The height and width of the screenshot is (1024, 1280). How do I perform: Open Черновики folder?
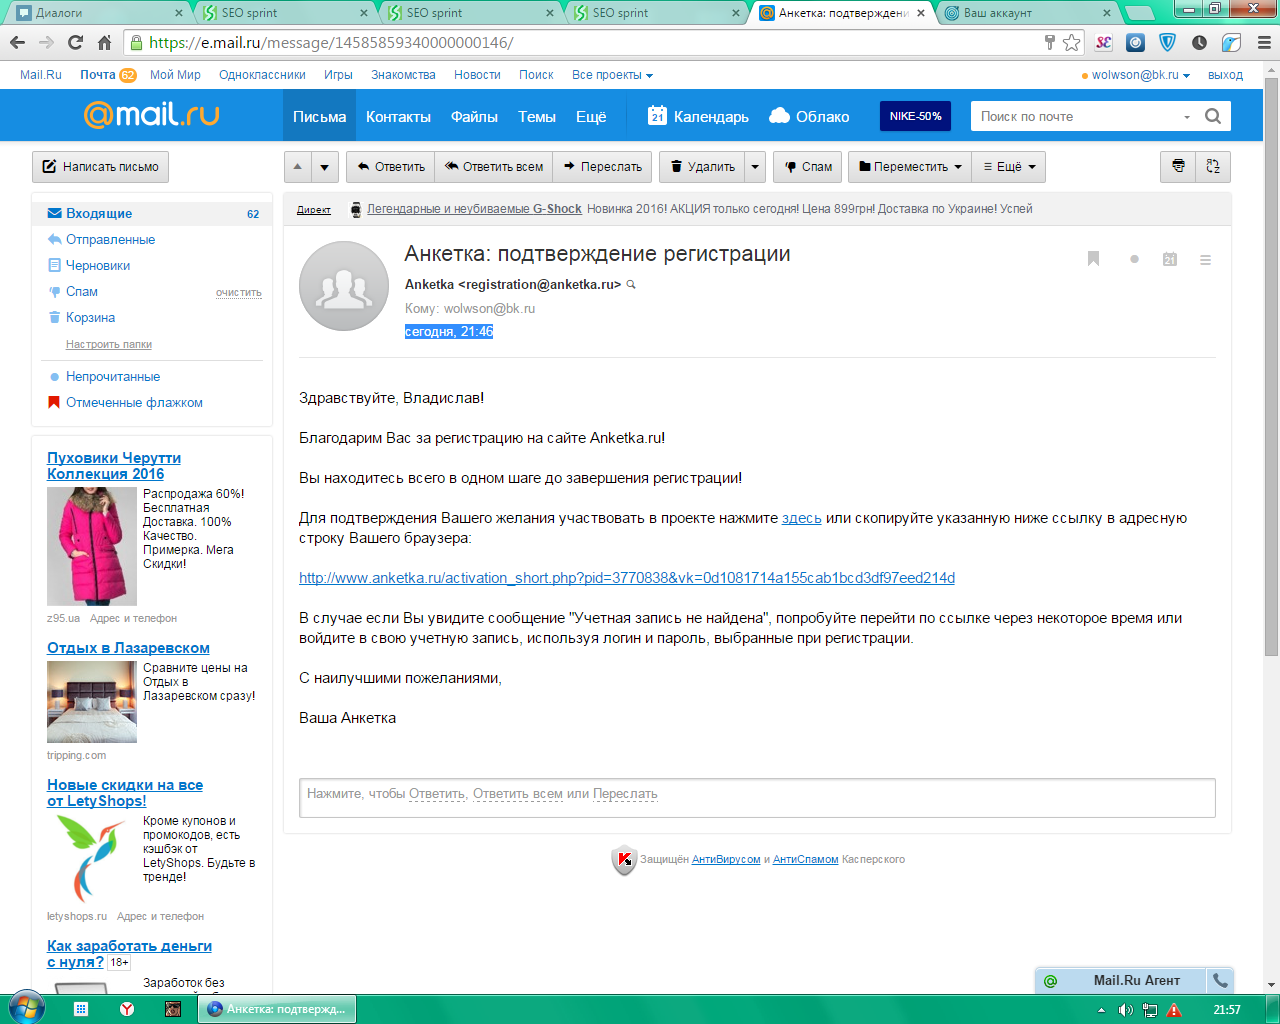pos(98,265)
